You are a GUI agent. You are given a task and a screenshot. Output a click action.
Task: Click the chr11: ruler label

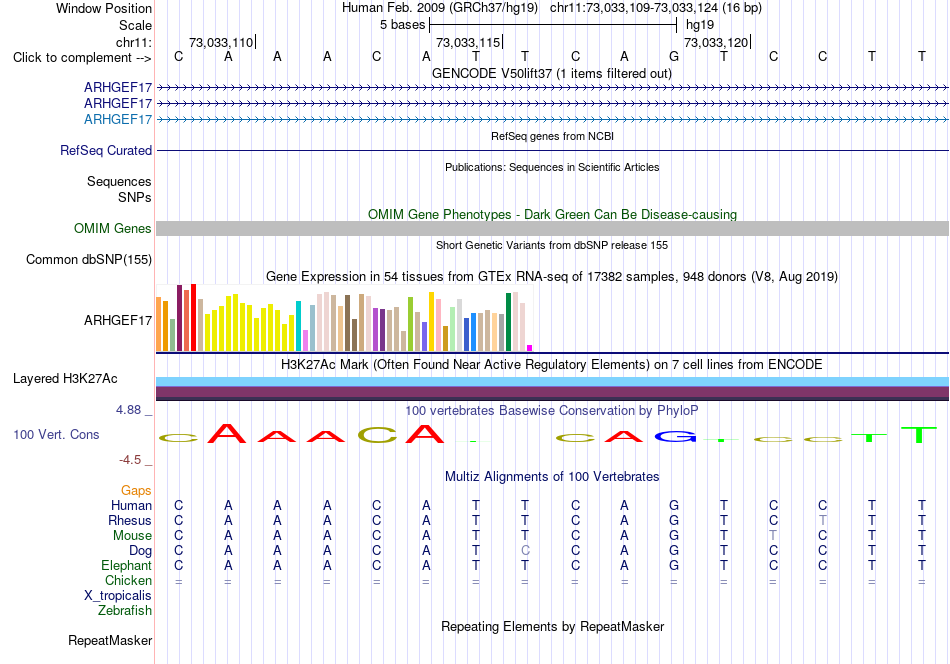click(133, 42)
